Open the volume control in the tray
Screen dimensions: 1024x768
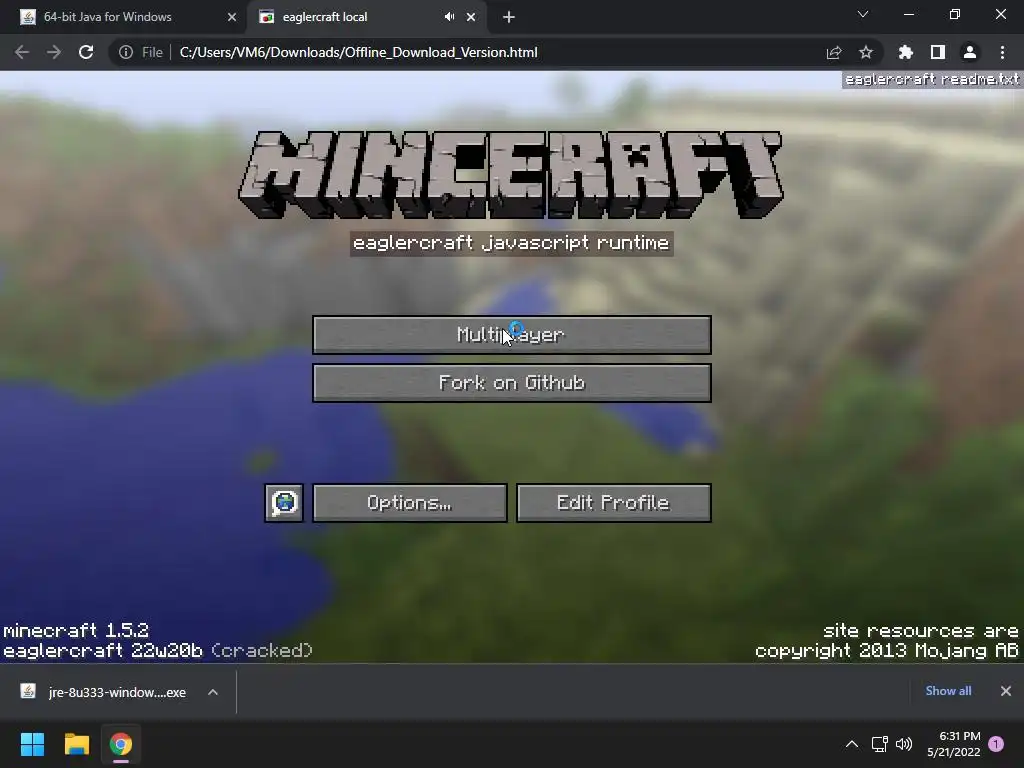[x=904, y=744]
